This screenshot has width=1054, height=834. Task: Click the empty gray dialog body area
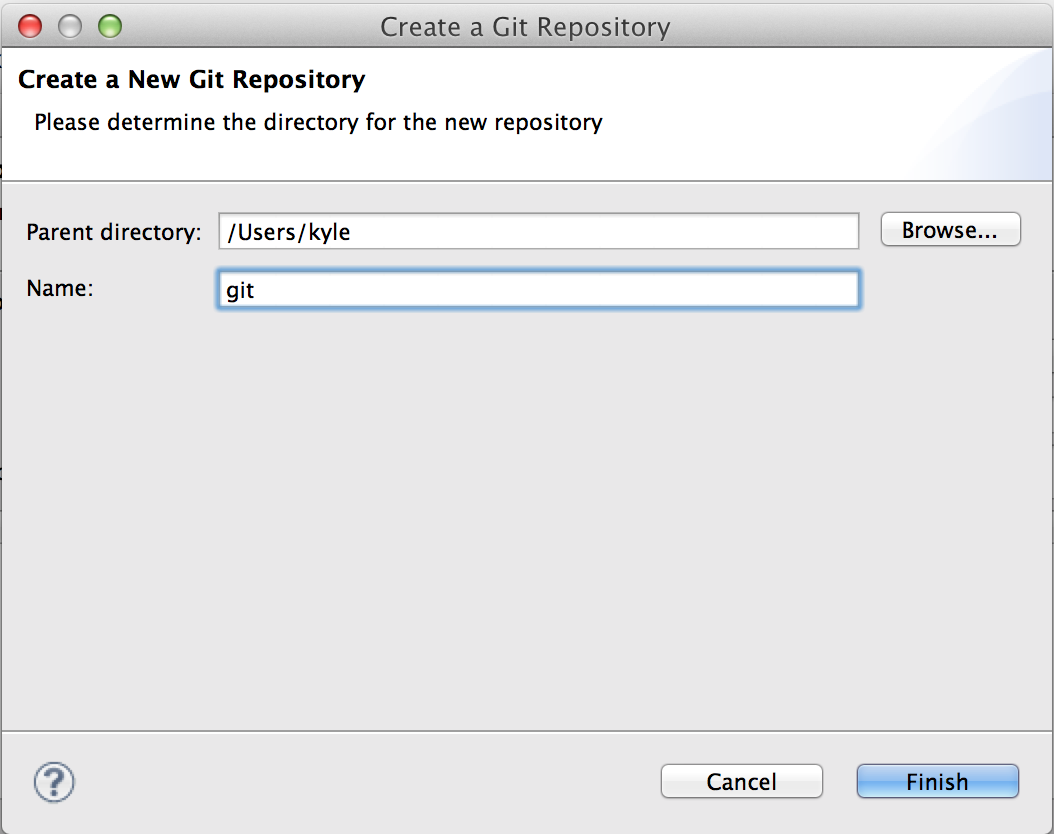point(527,517)
